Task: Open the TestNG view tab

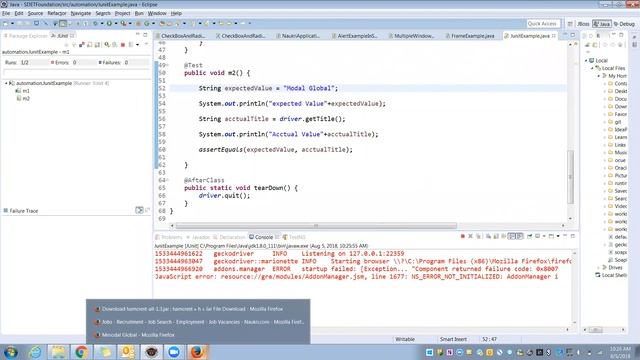Action: (x=294, y=237)
